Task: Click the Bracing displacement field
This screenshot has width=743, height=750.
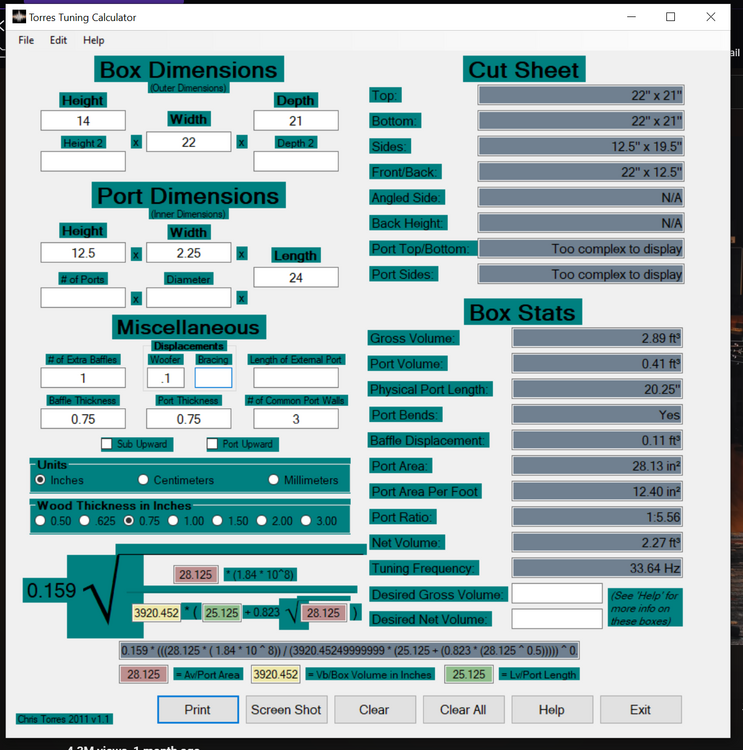Action: pos(213,378)
